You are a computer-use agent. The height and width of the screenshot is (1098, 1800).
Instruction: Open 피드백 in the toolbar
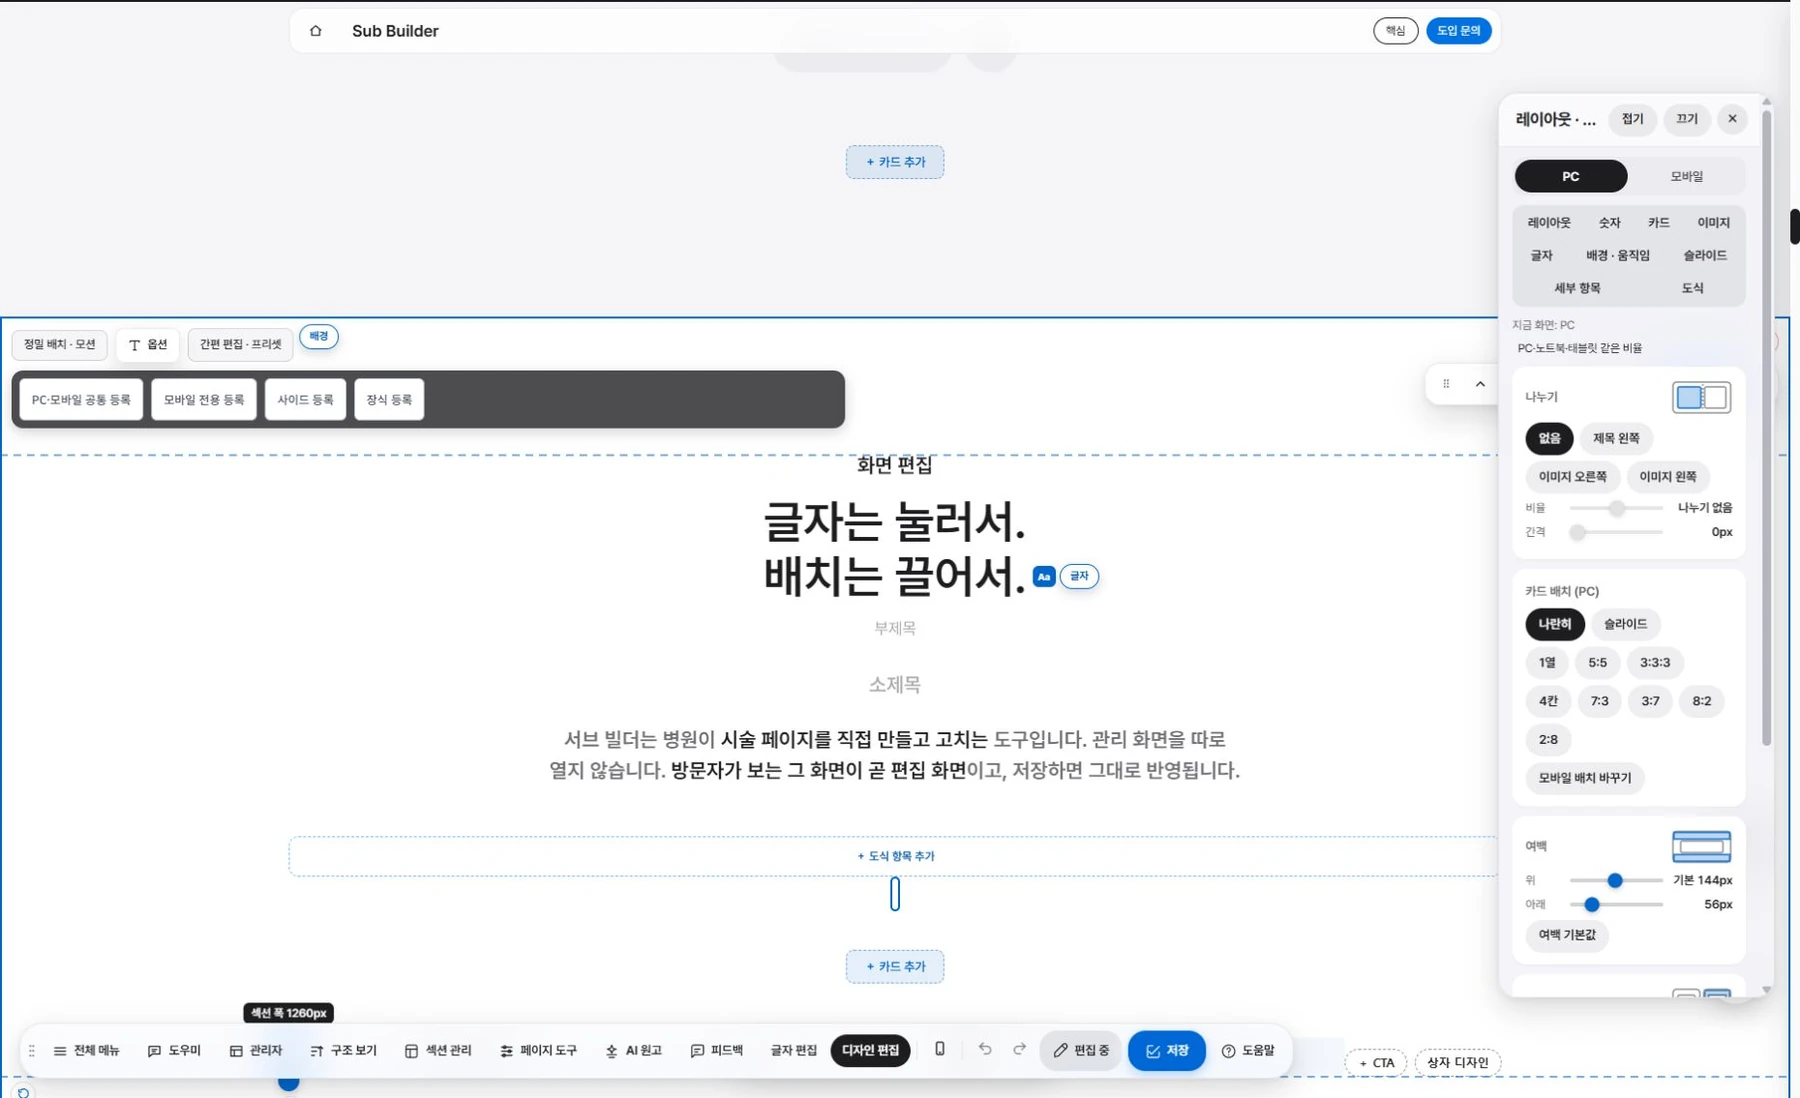[x=717, y=1051]
